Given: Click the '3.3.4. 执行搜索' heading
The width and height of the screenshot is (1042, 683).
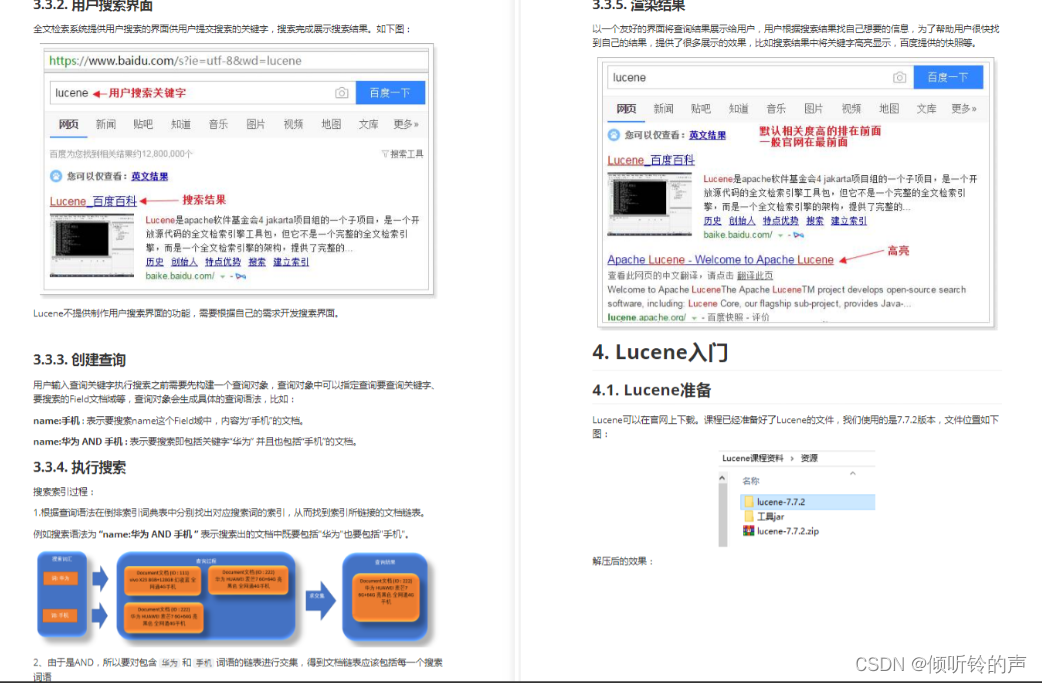Looking at the screenshot, I should pos(80,468).
